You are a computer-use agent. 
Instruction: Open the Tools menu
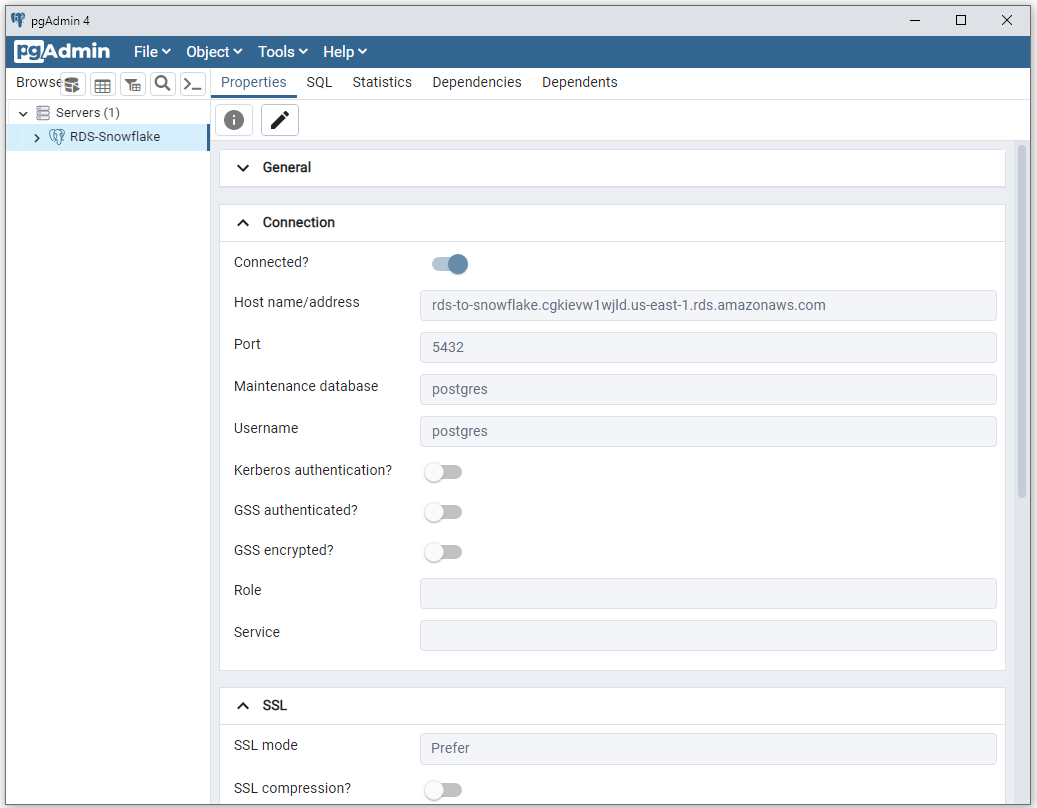click(282, 52)
